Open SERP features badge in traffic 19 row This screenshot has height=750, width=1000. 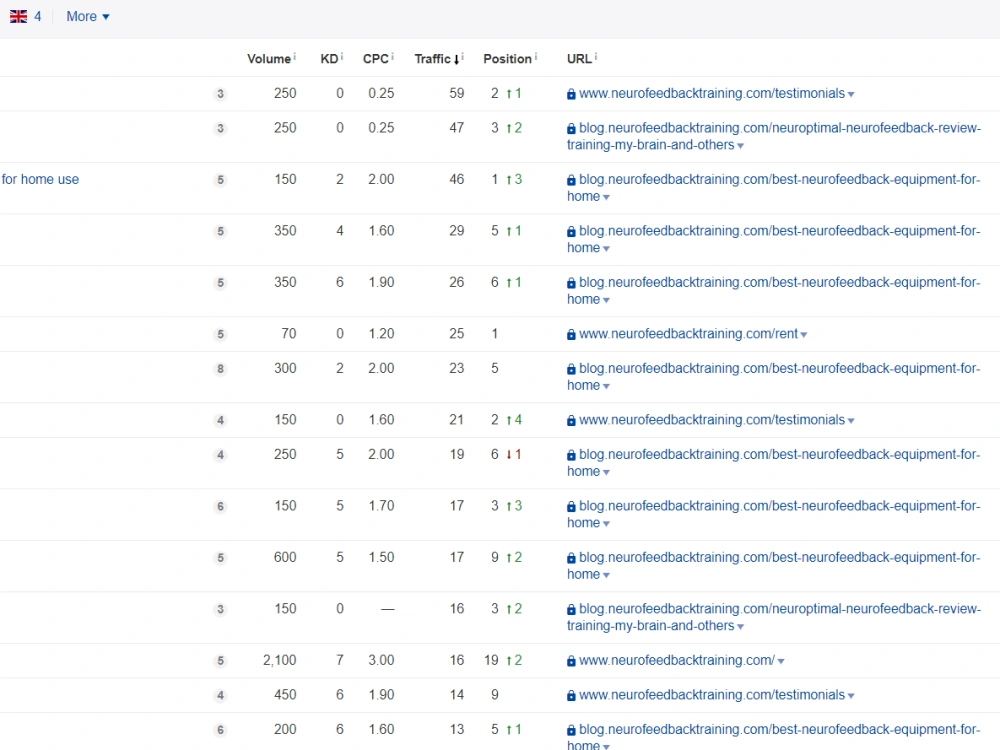220,455
